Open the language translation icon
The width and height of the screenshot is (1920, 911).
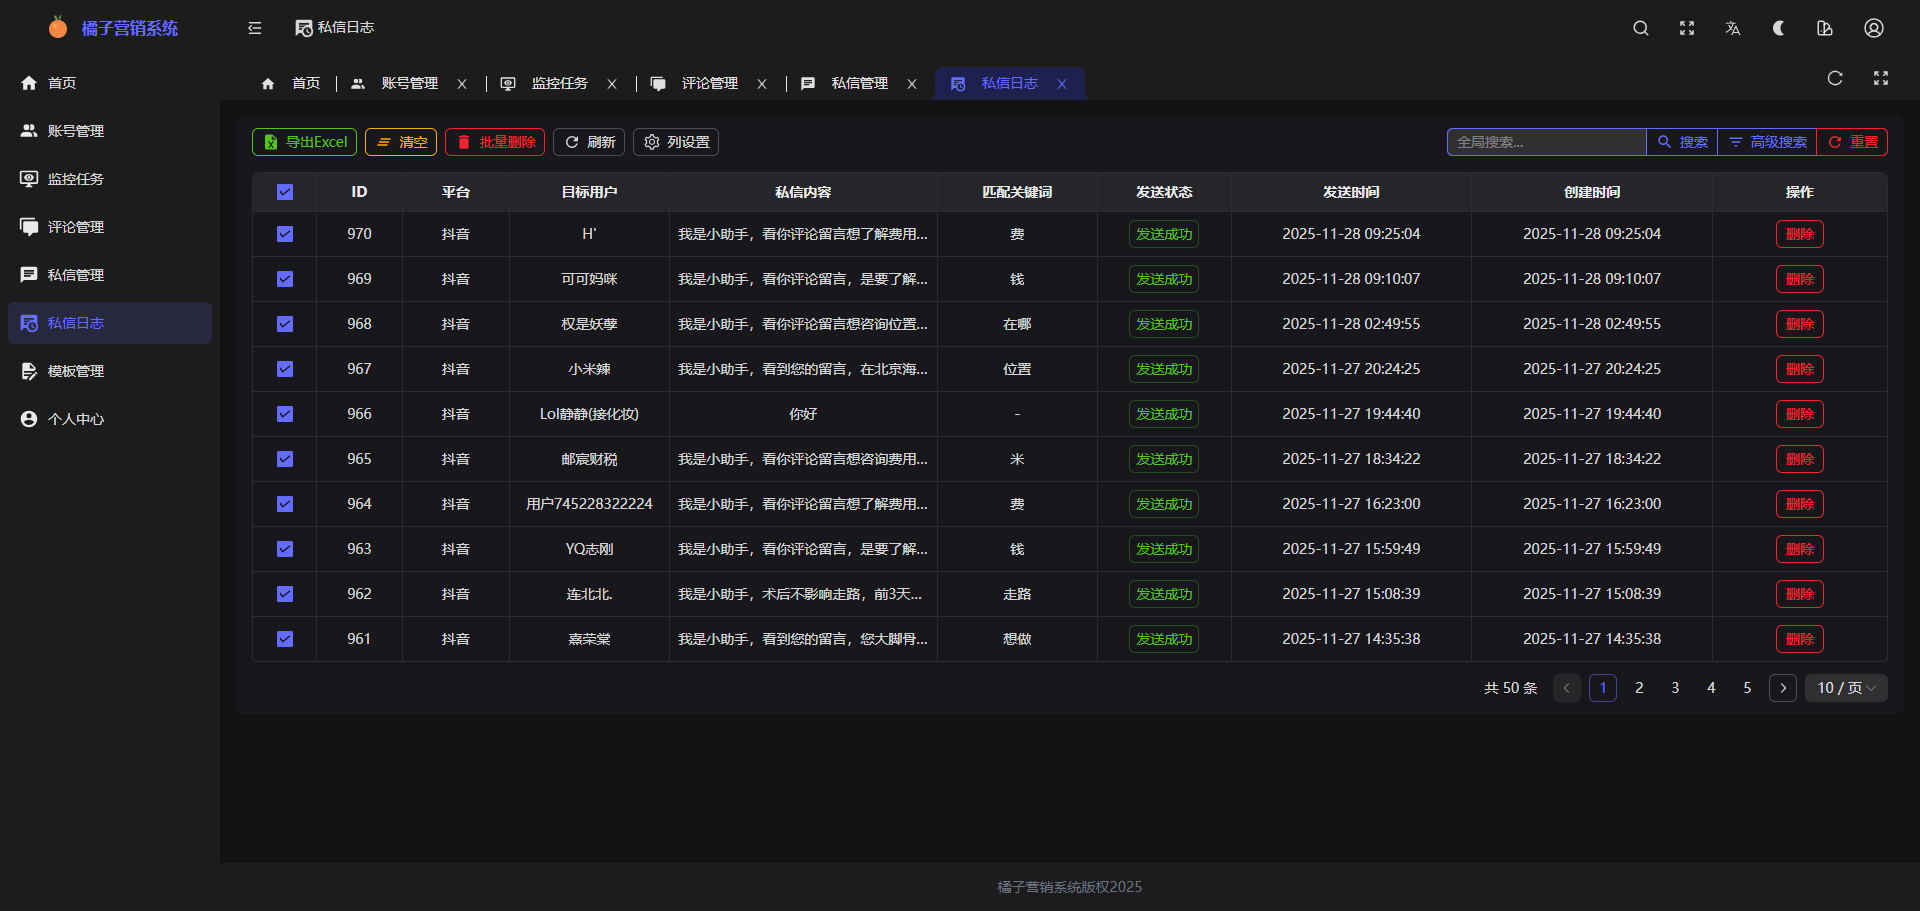1733,28
